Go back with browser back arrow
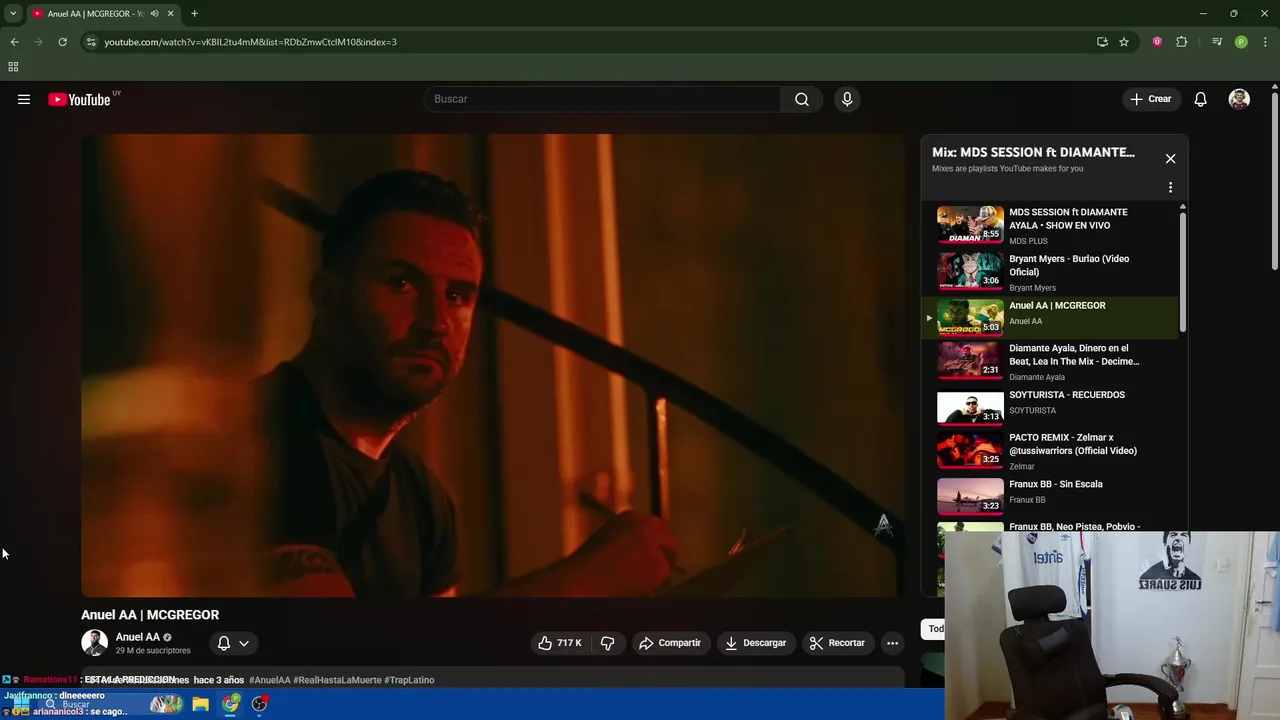The image size is (1280, 720). point(14,42)
